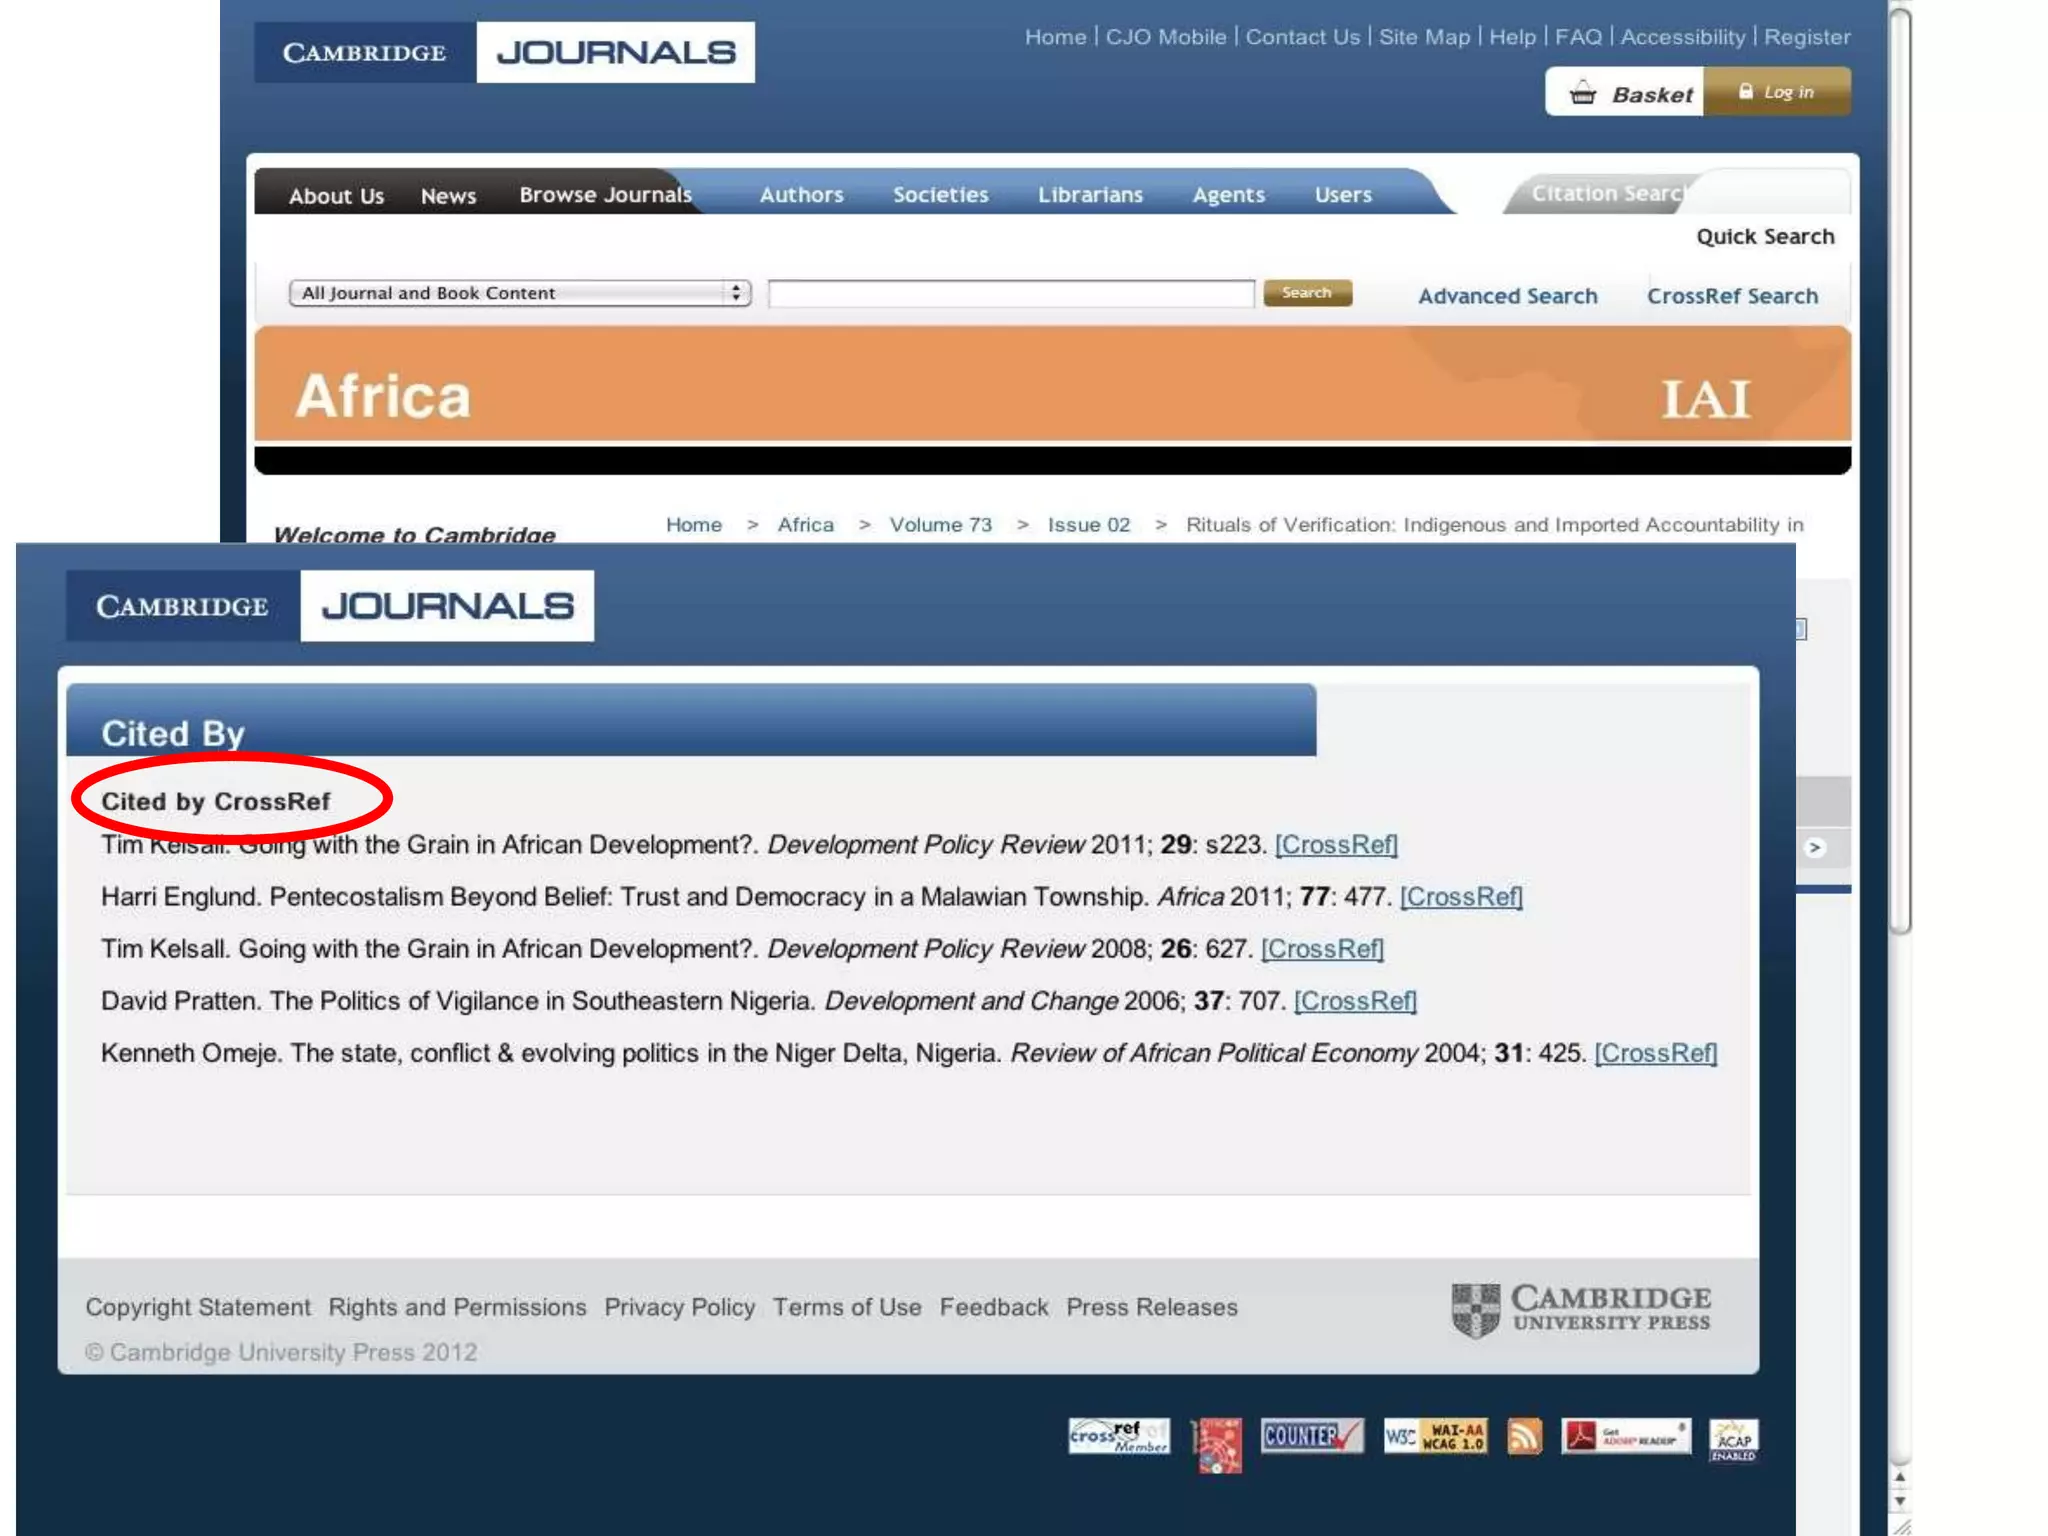Click the scrollbar down arrow
The height and width of the screenshot is (1536, 2048).
(x=1900, y=1502)
